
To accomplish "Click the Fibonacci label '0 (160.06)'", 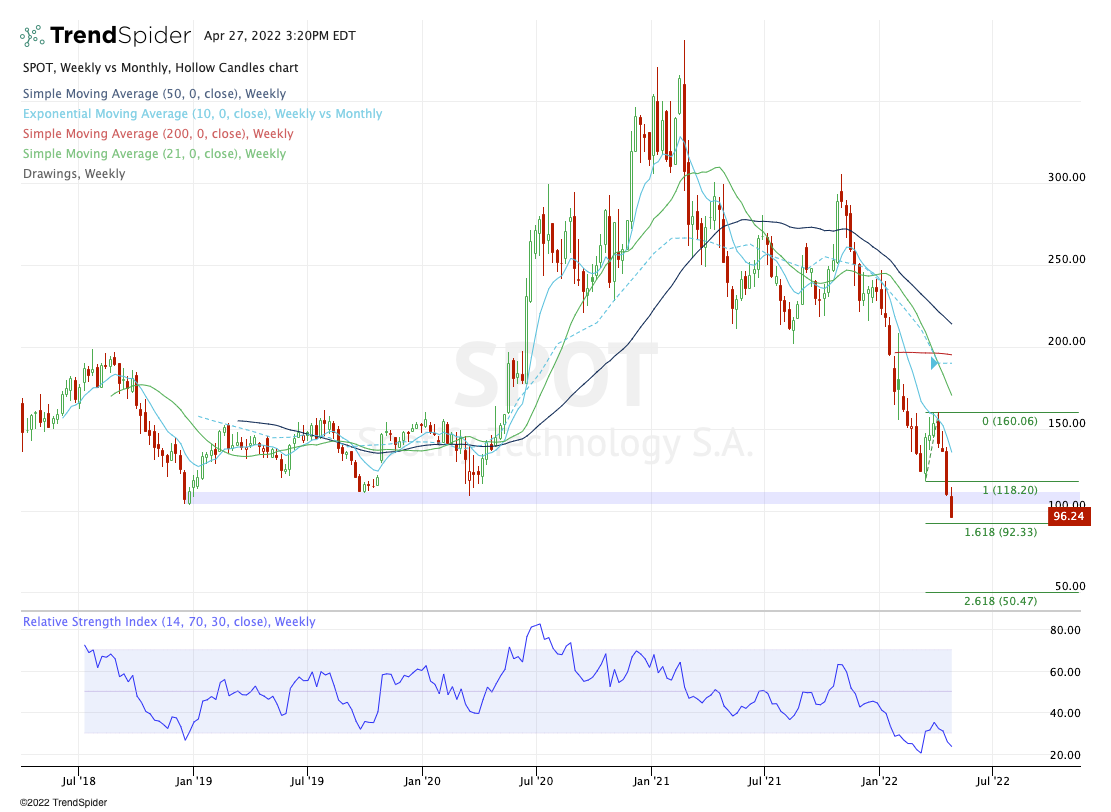I will 1010,421.
